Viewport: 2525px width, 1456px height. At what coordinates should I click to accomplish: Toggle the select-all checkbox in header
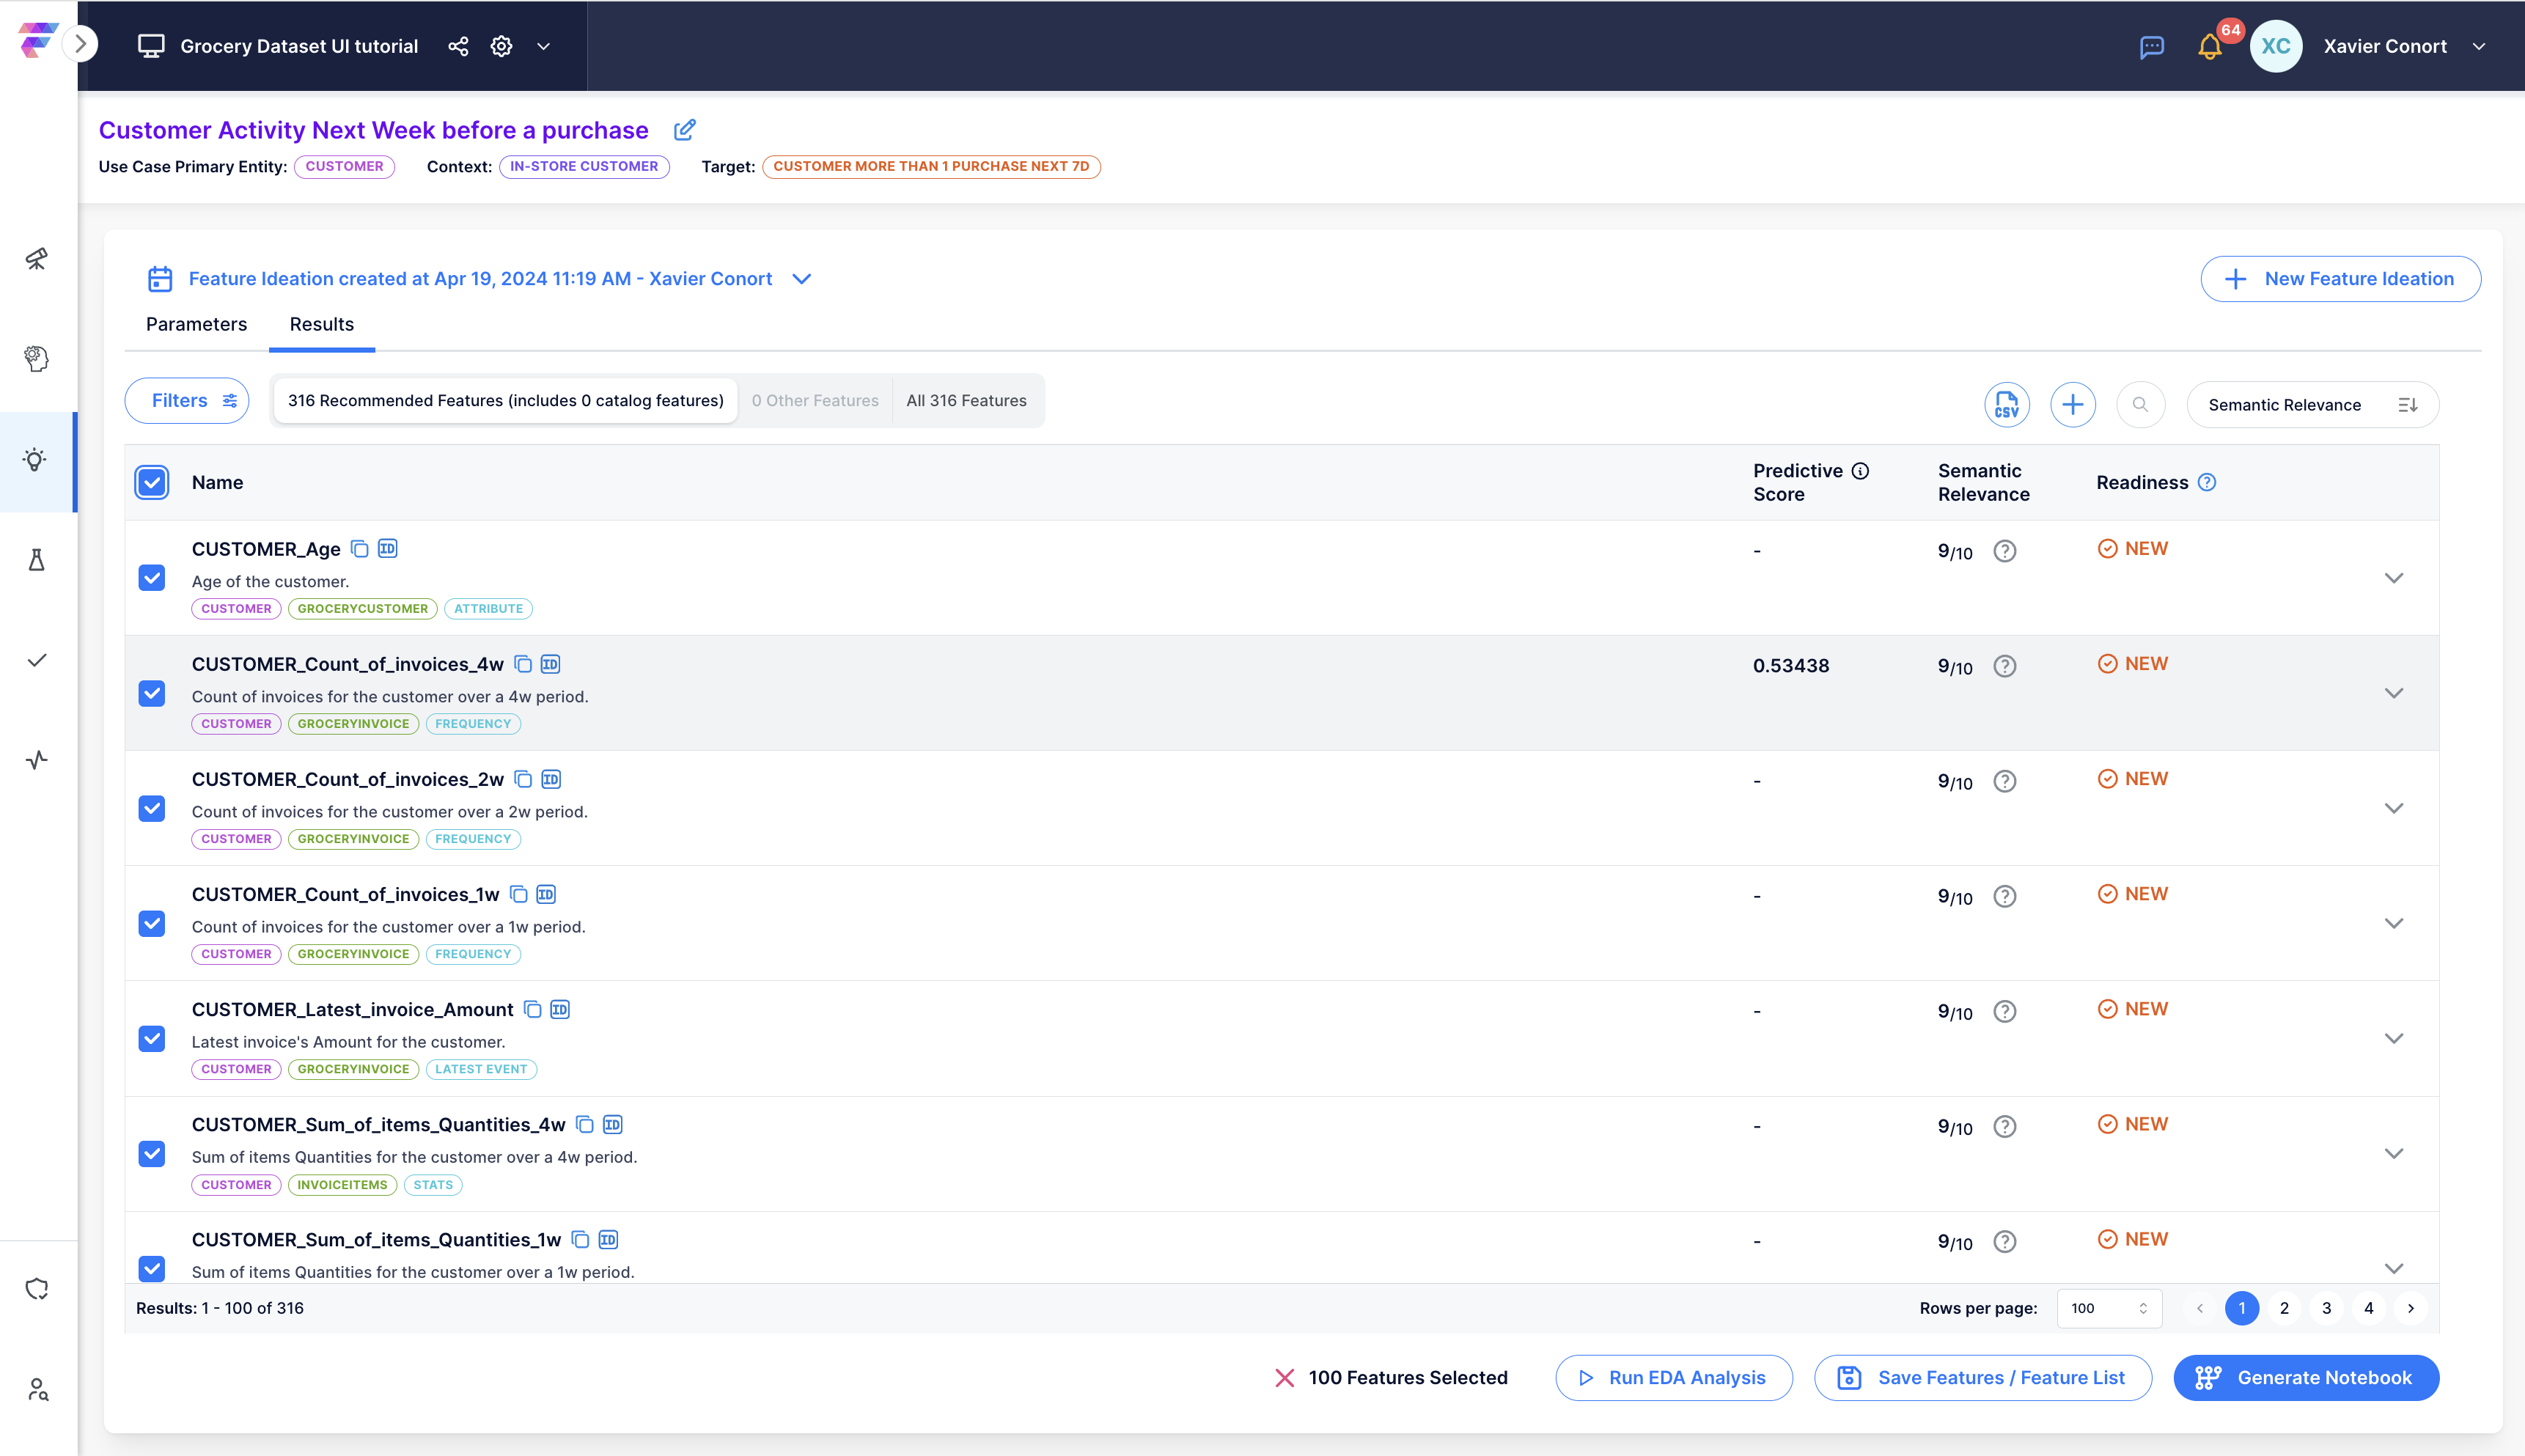tap(152, 482)
